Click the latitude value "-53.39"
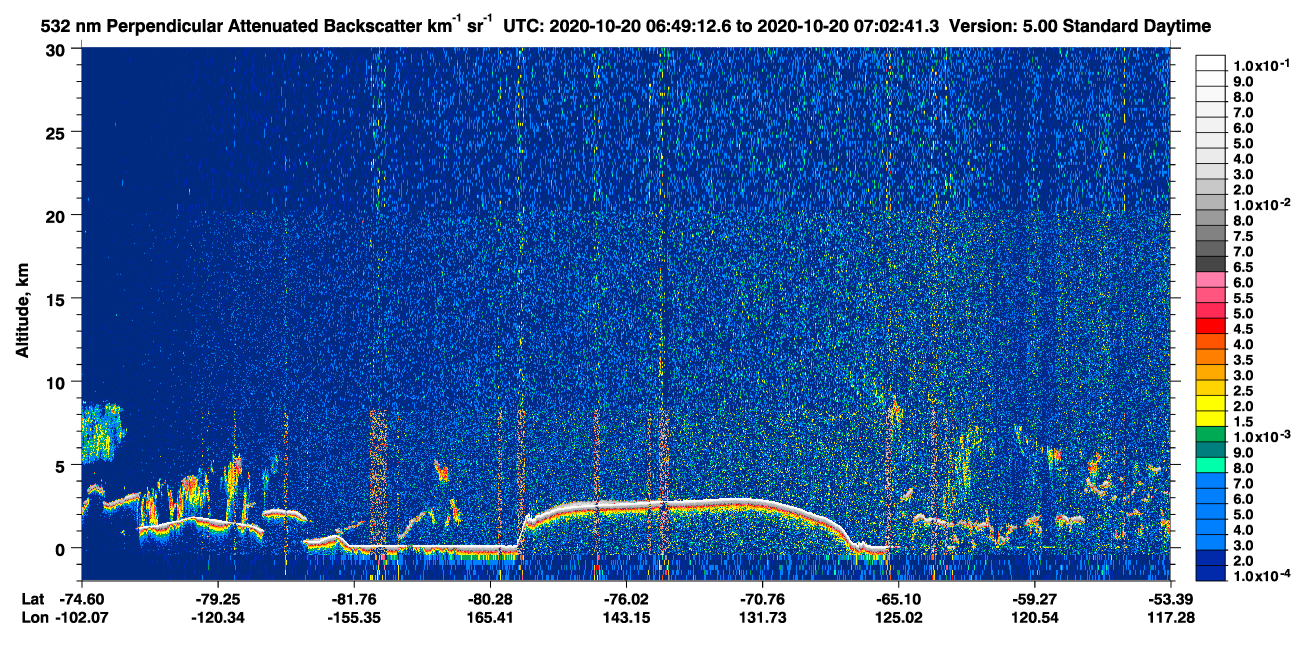Image resolution: width=1300 pixels, height=667 pixels. (1170, 599)
